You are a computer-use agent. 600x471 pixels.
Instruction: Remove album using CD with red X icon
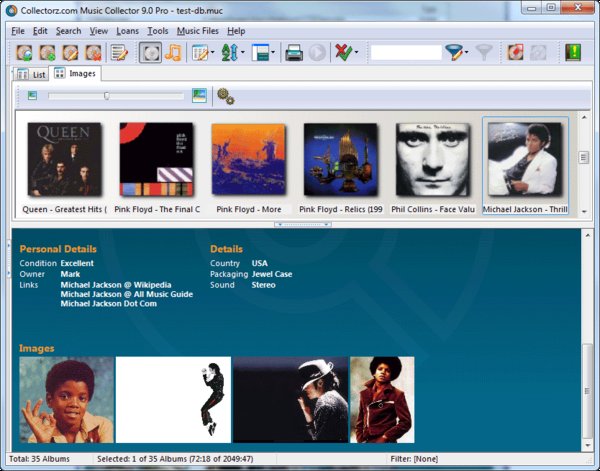pos(93,53)
